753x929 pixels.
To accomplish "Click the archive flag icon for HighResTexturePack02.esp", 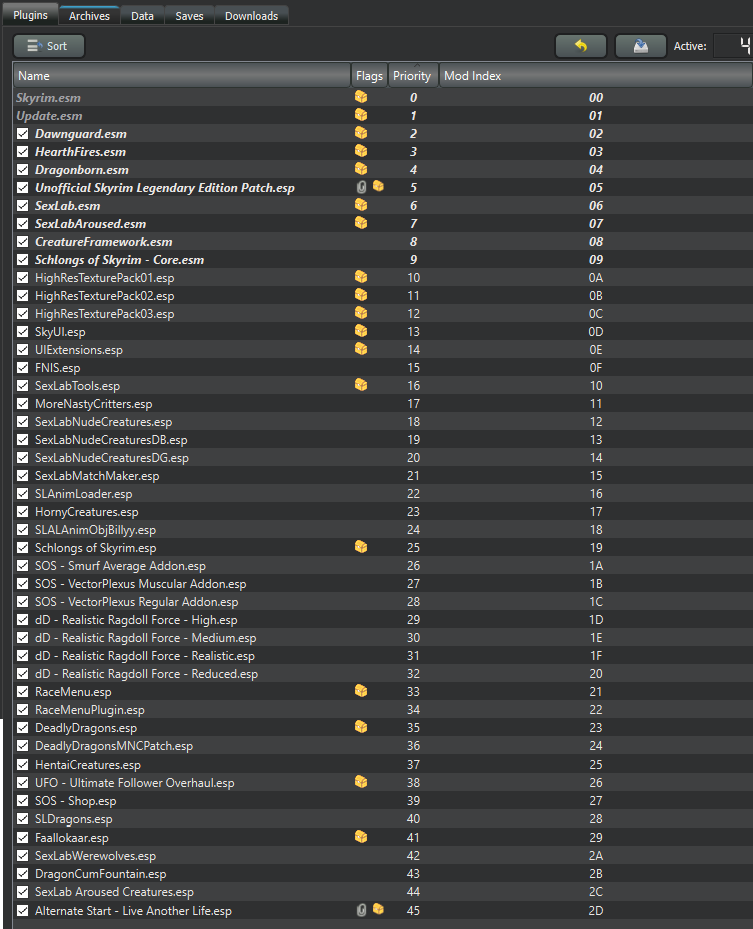I will click(x=361, y=295).
